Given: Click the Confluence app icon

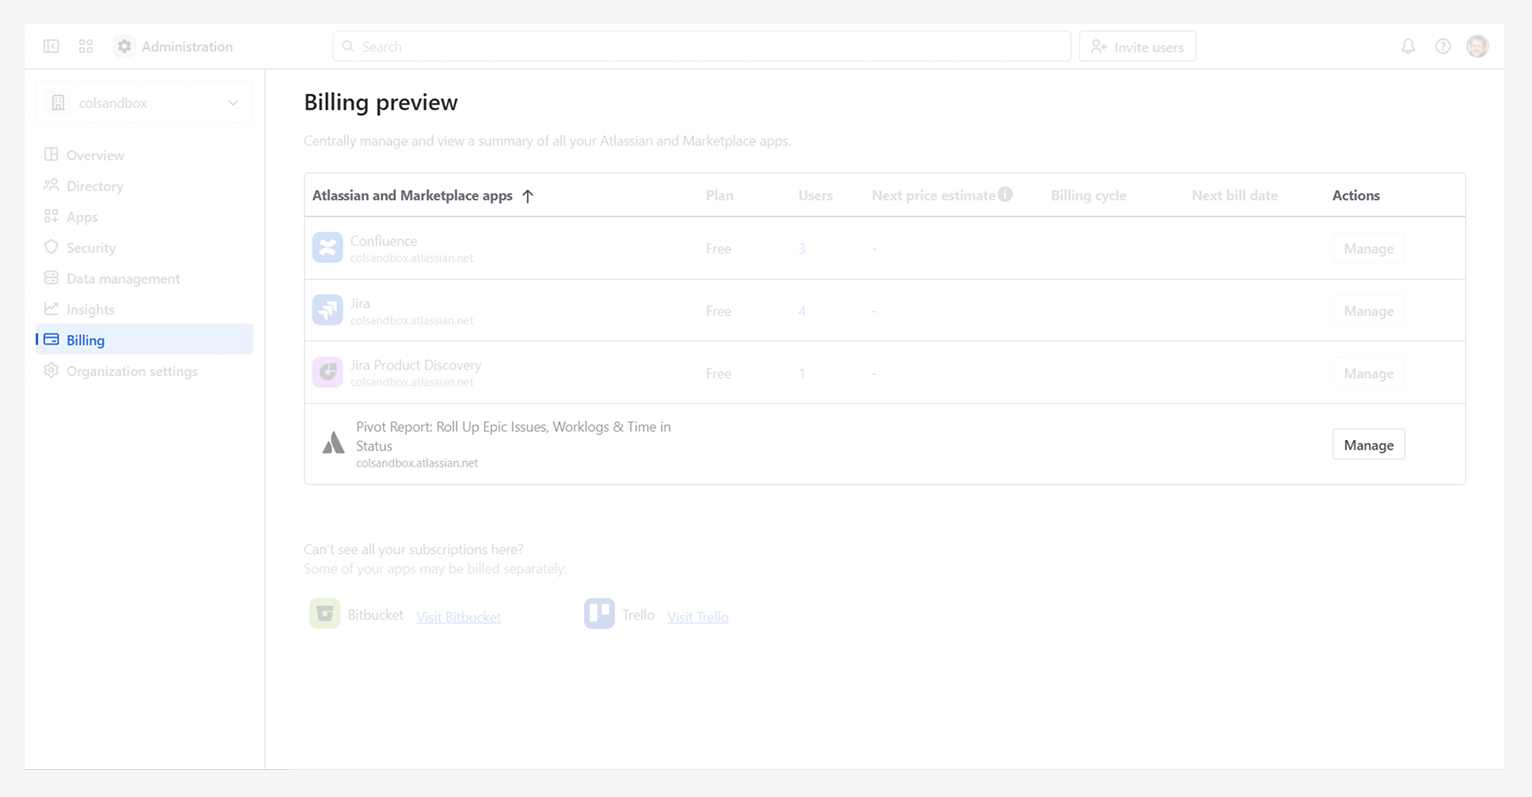Looking at the screenshot, I should [x=327, y=248].
